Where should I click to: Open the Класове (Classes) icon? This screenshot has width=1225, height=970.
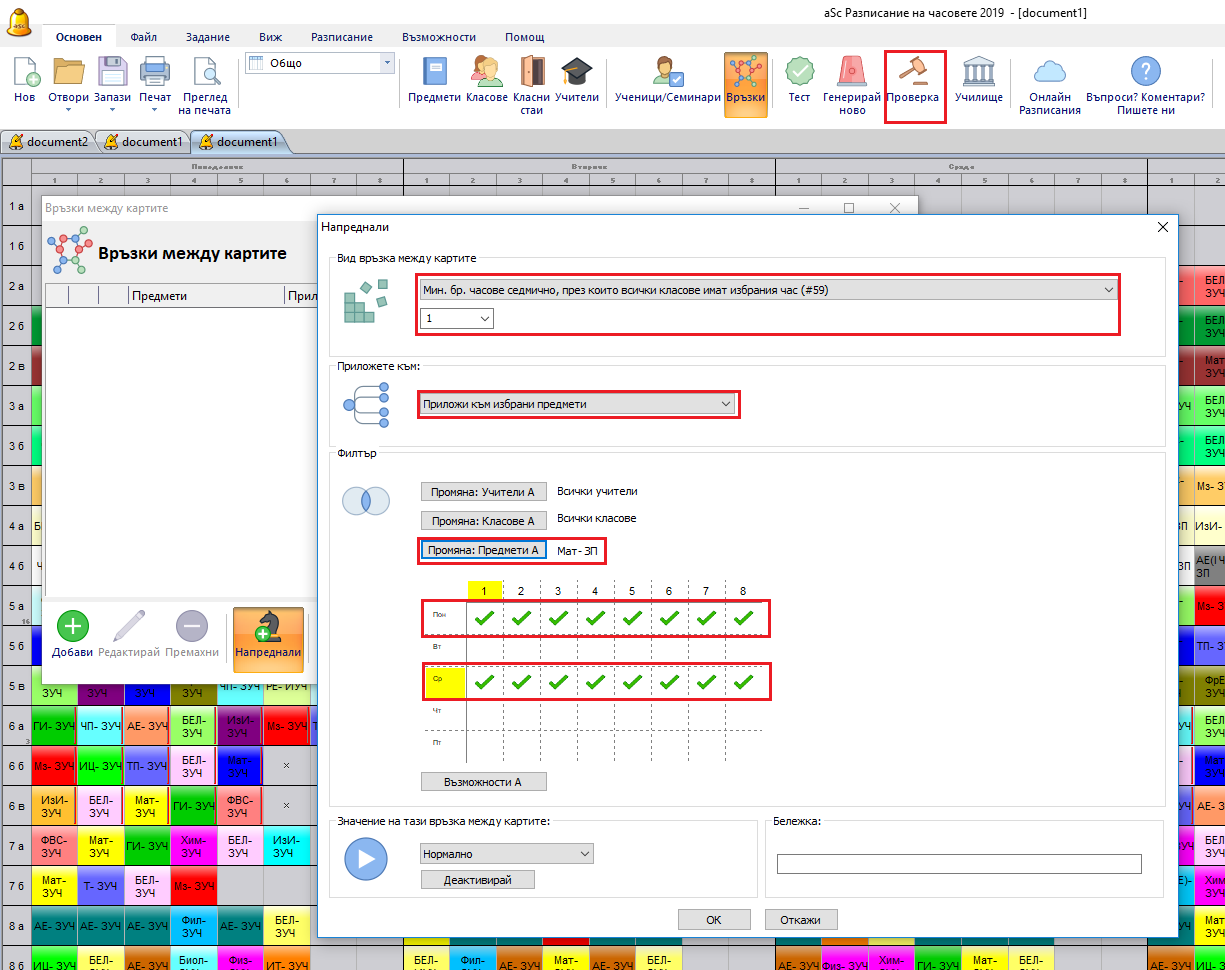coord(486,73)
